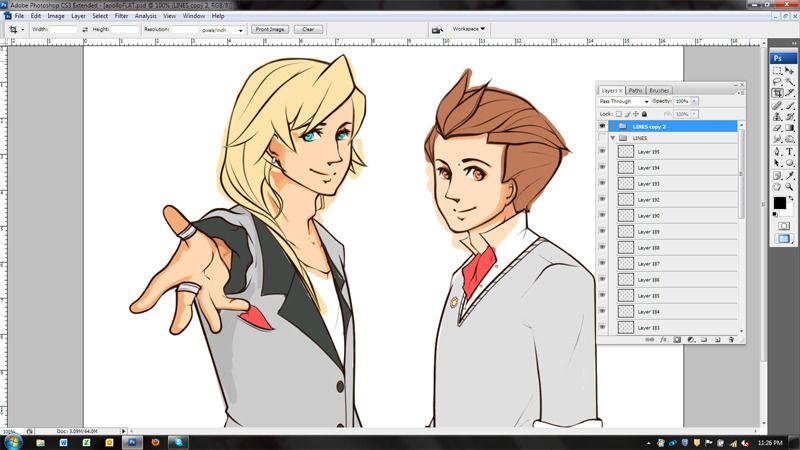Toggle Quick Mask mode button
The height and width of the screenshot is (450, 800).
(x=784, y=226)
